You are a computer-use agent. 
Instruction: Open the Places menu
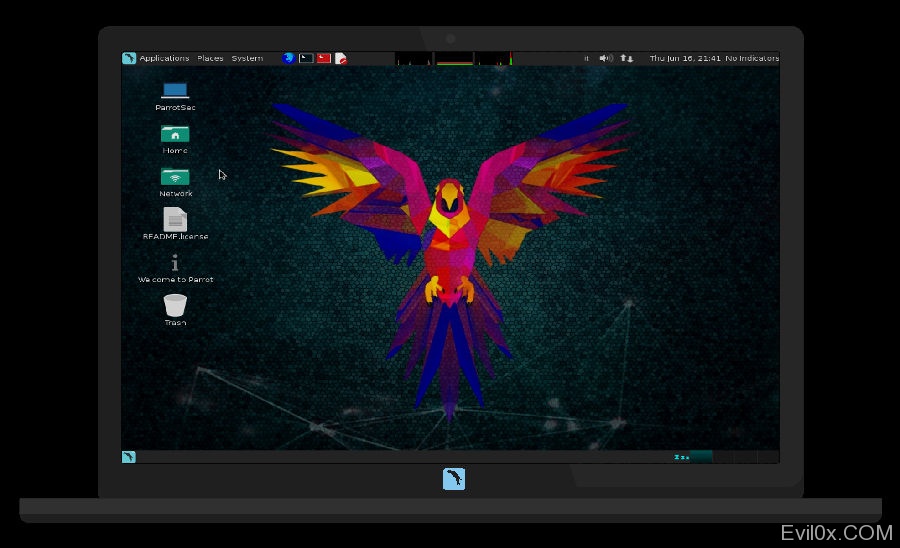click(210, 58)
